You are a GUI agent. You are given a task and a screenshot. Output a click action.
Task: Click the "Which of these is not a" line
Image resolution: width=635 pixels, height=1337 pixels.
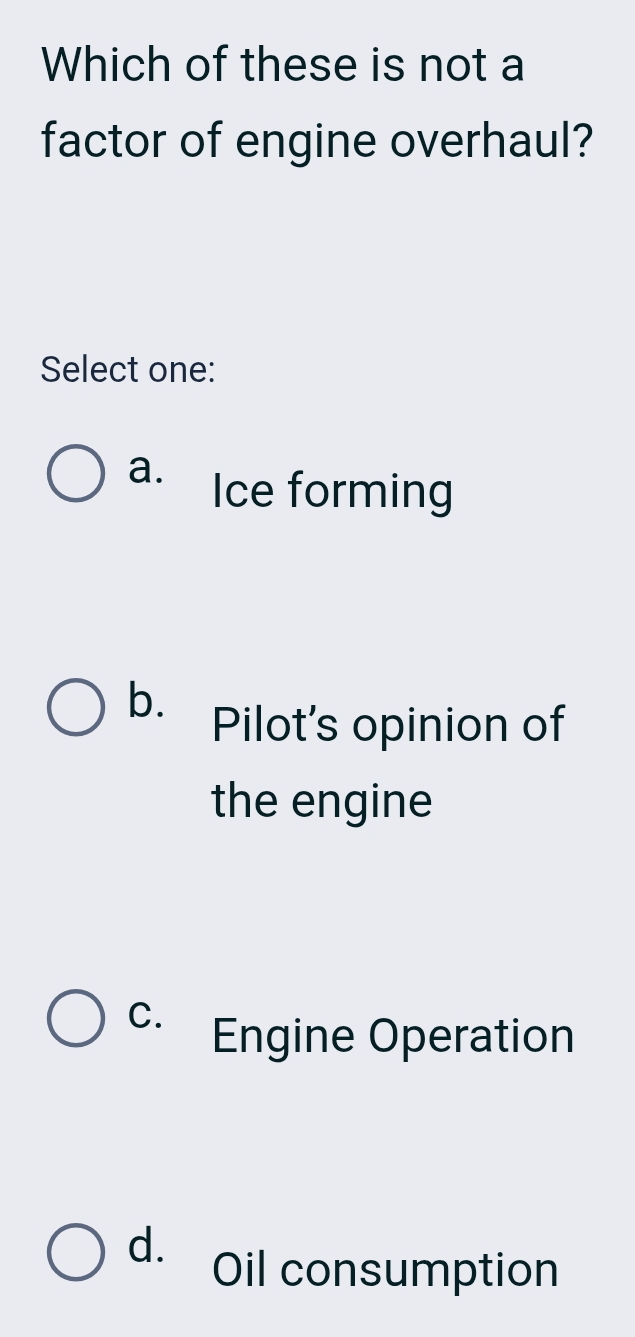[283, 66]
